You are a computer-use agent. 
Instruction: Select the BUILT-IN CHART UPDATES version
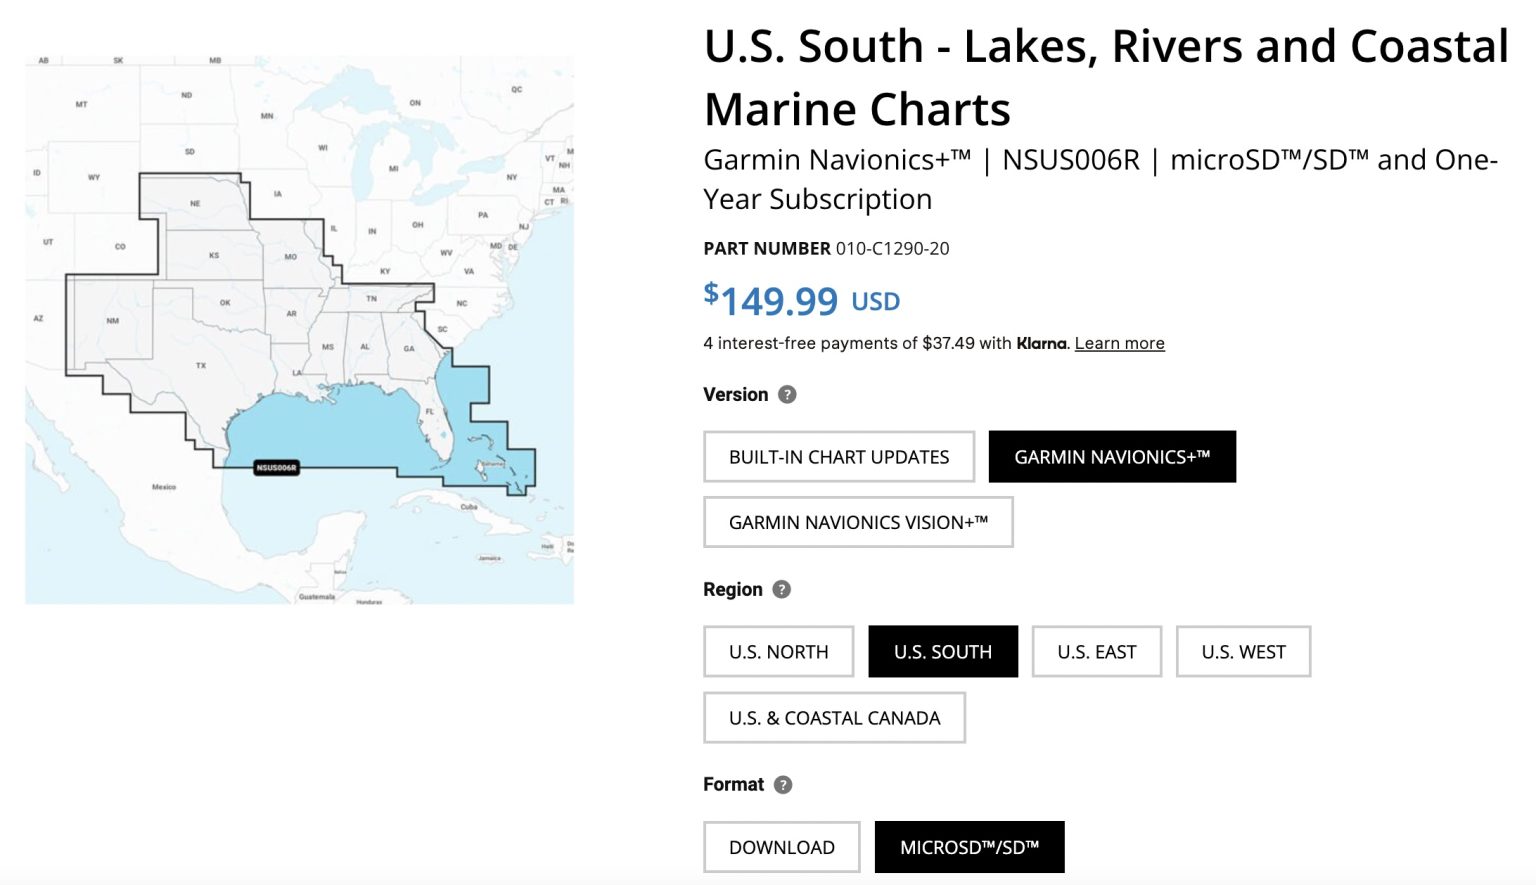(x=838, y=456)
